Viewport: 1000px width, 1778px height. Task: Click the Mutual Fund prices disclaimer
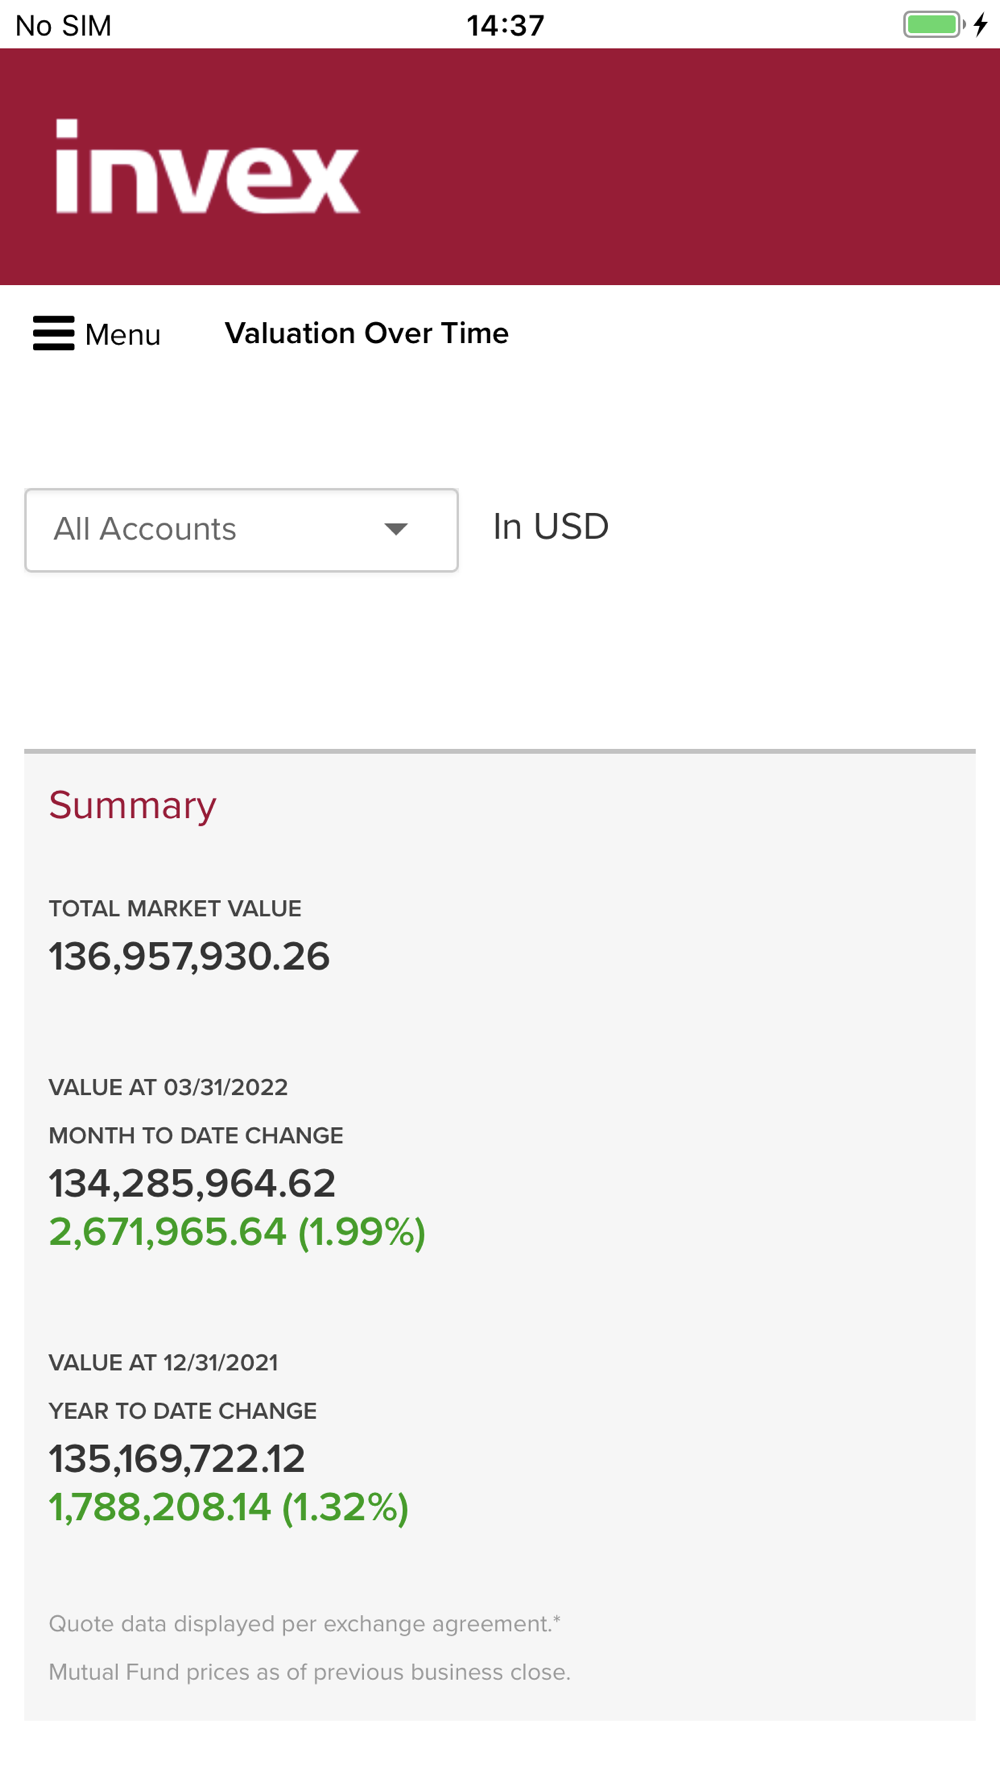309,1672
